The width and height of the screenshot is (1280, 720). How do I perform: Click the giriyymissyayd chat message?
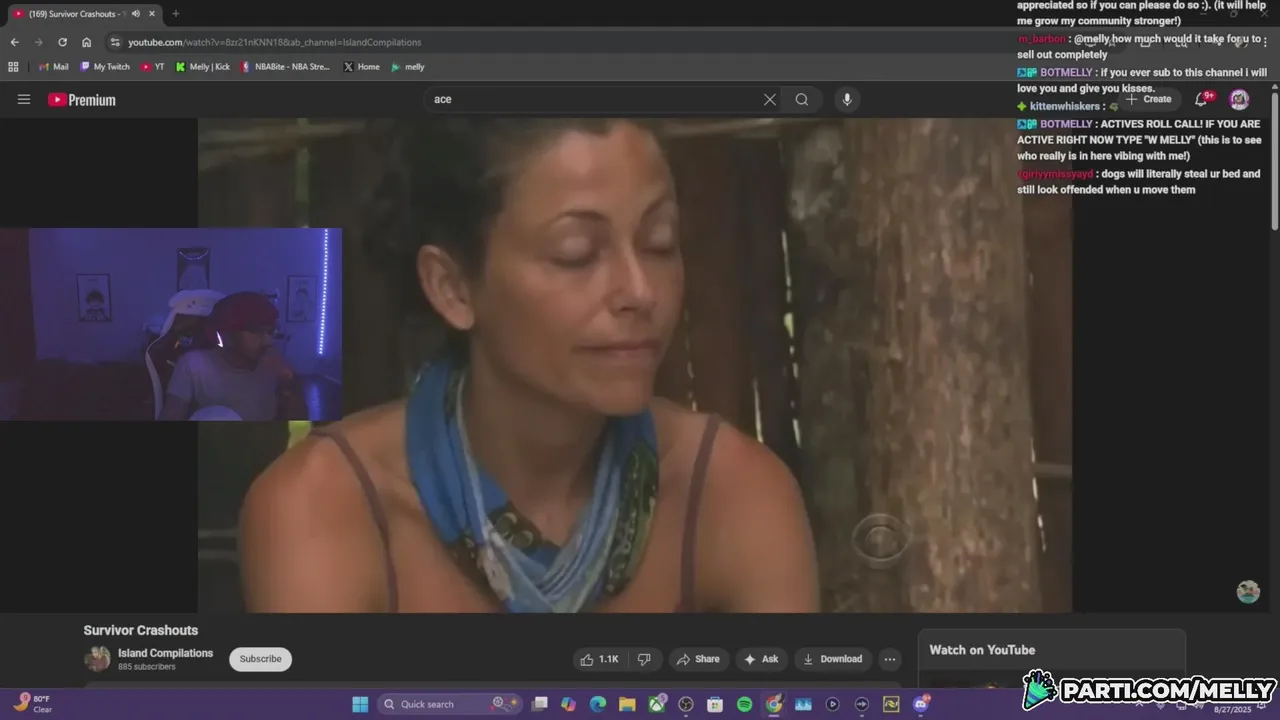[x=1140, y=181]
